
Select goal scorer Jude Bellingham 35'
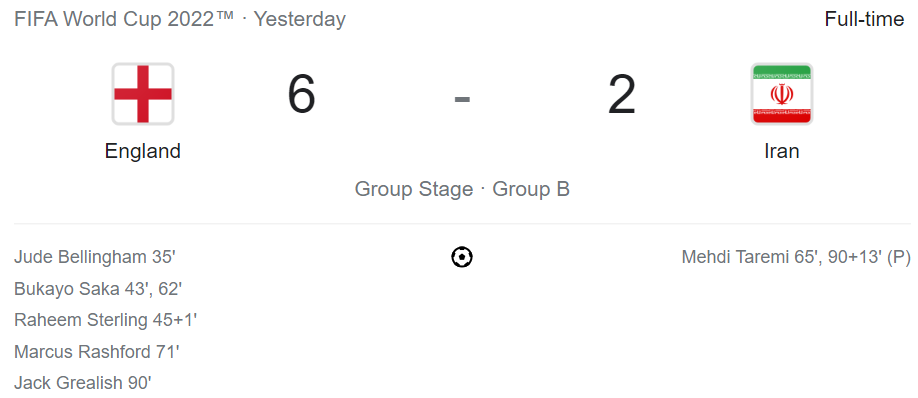95,257
